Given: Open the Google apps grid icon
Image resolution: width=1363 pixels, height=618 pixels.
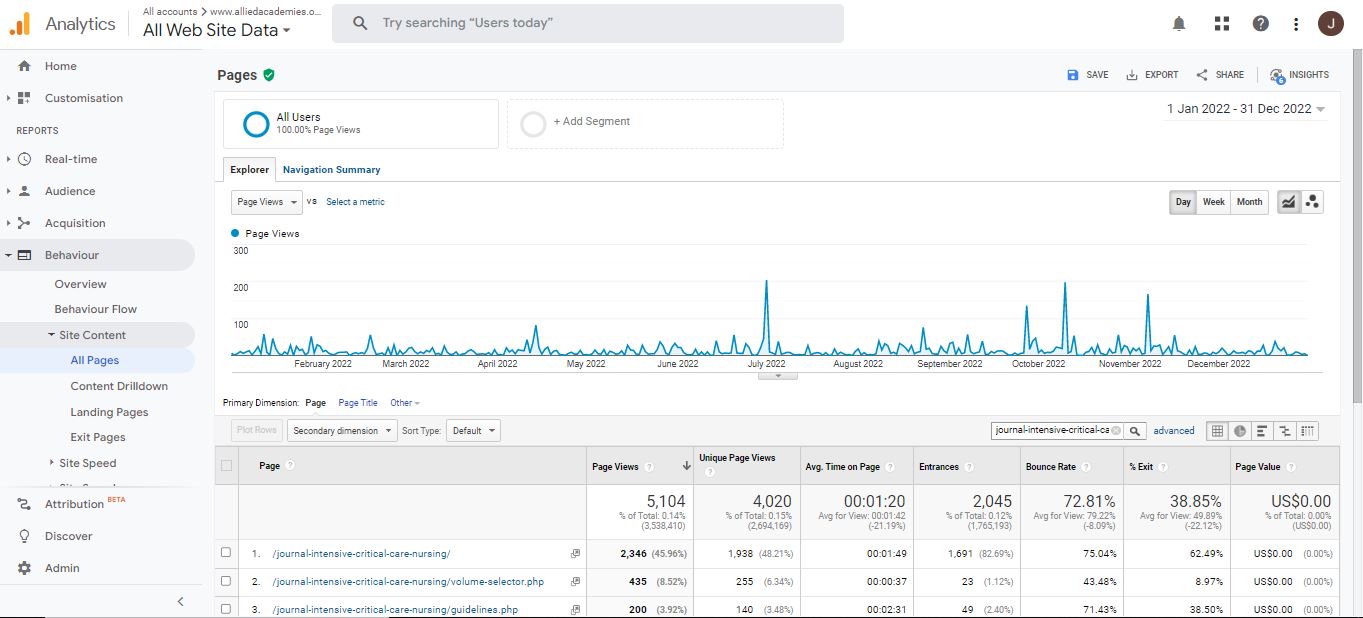Looking at the screenshot, I should (x=1221, y=24).
